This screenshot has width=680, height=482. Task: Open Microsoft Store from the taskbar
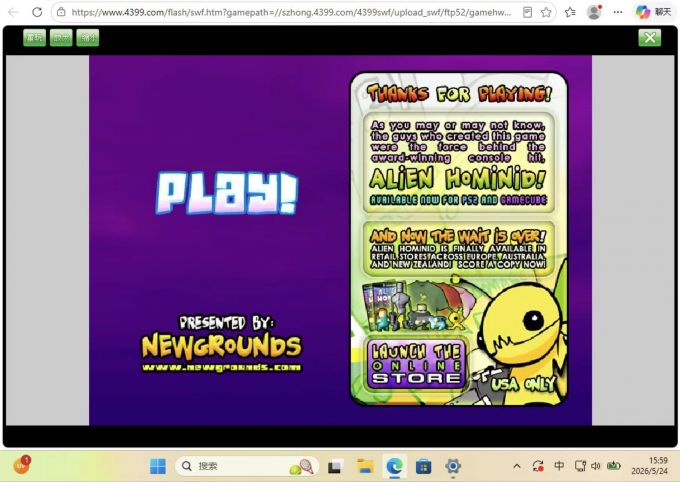423,466
